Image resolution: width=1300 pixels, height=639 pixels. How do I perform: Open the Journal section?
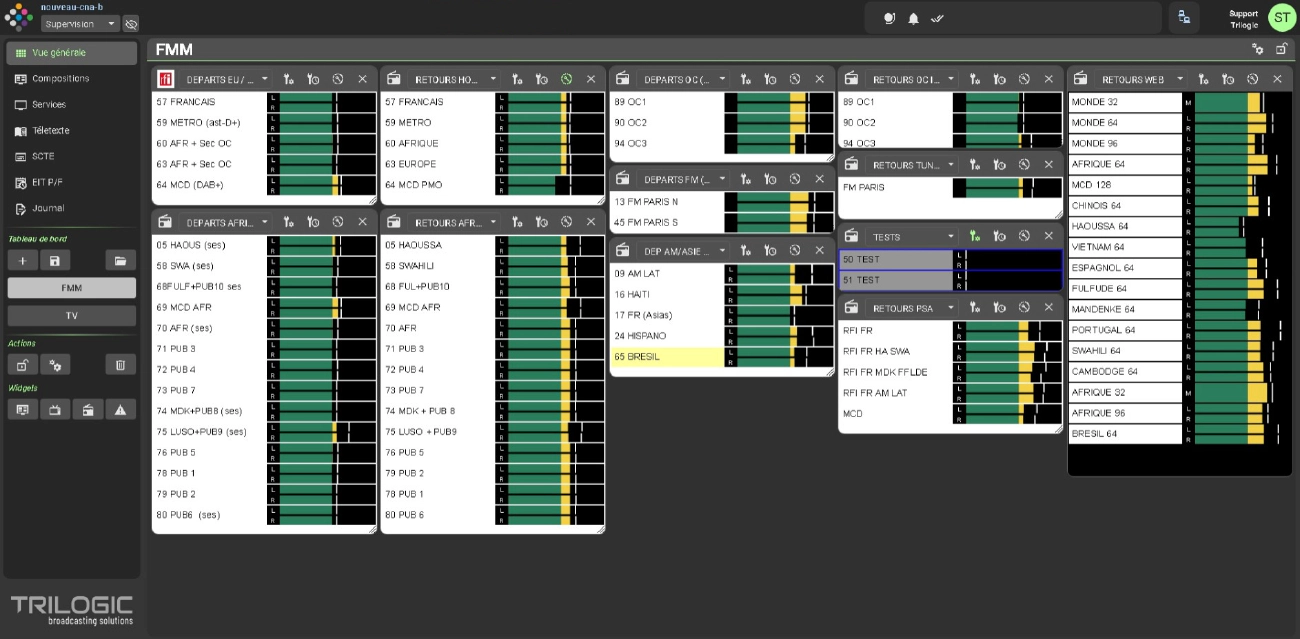point(72,209)
